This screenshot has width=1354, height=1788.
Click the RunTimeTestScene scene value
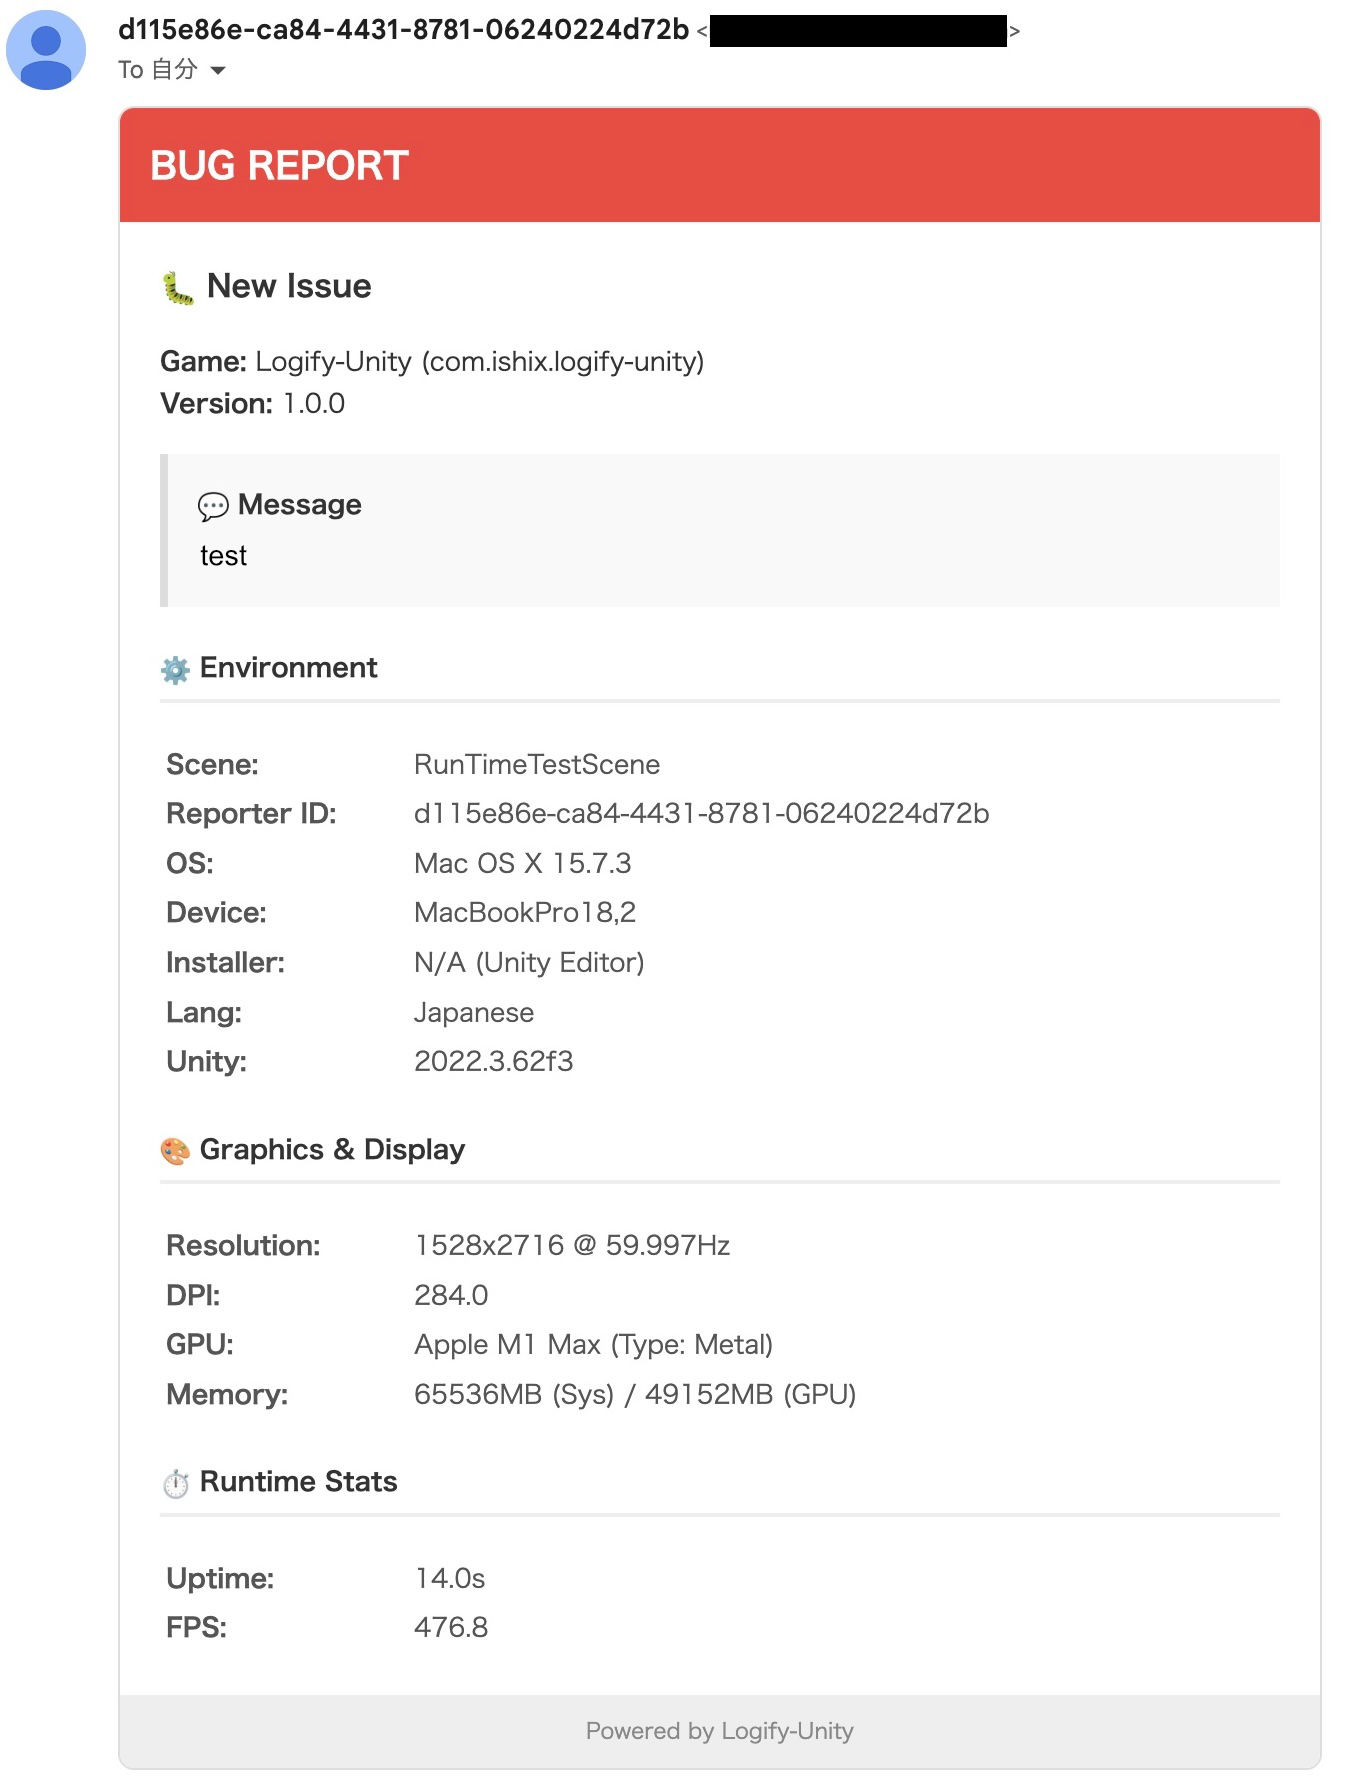[537, 765]
